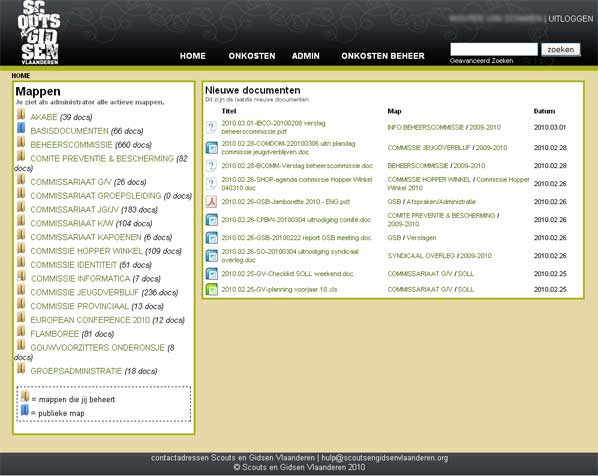The height and width of the screenshot is (476, 598).
Task: Open INFO BEHEERSCOMMISSIE map link
Action: click(426, 127)
